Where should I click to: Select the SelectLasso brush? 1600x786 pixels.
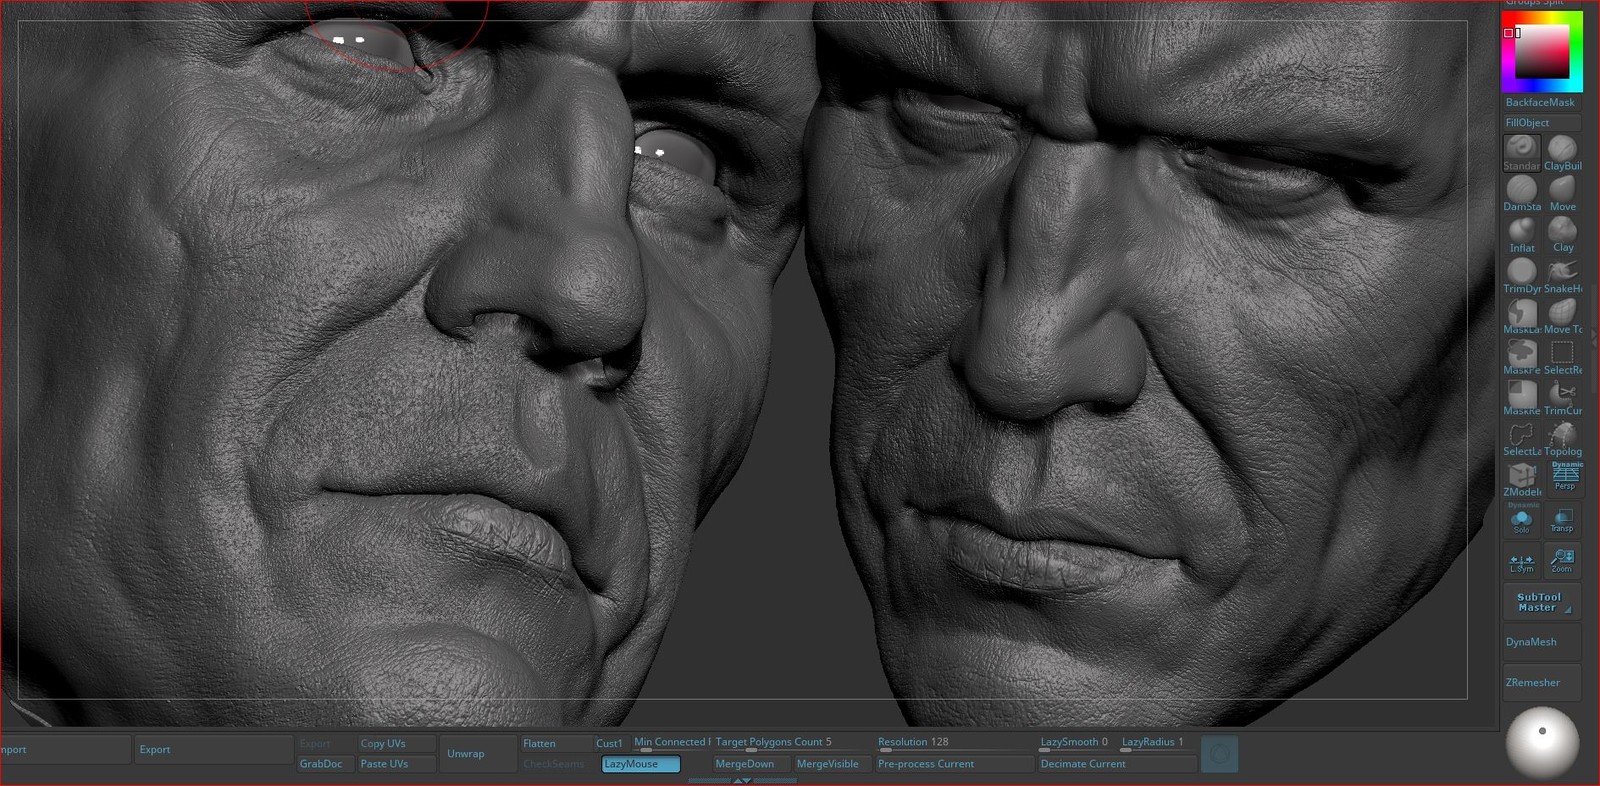1521,439
